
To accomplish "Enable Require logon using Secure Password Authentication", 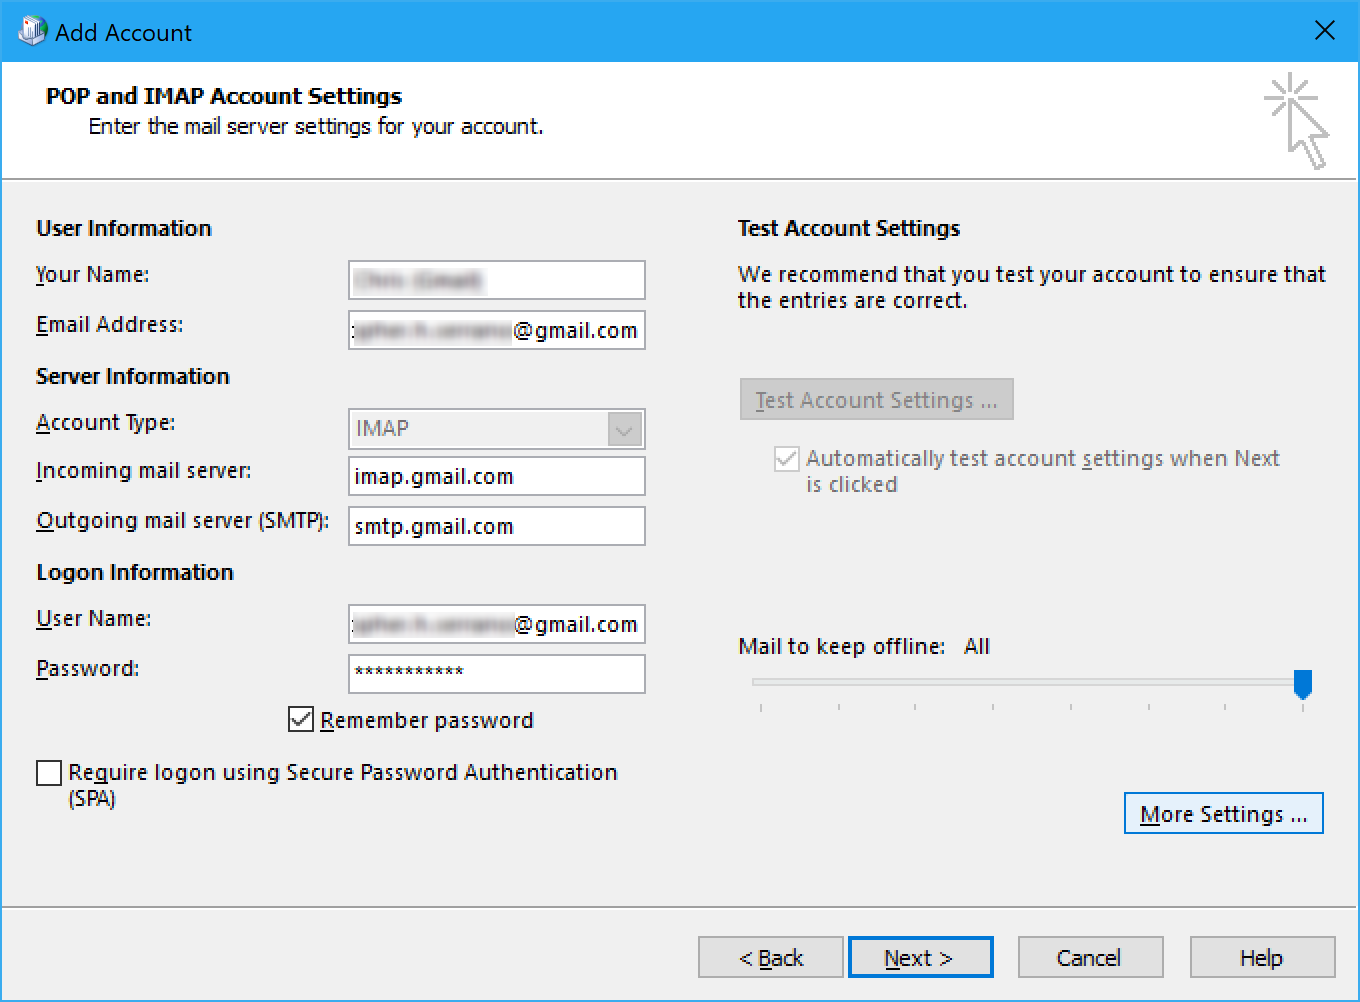I will [x=49, y=773].
